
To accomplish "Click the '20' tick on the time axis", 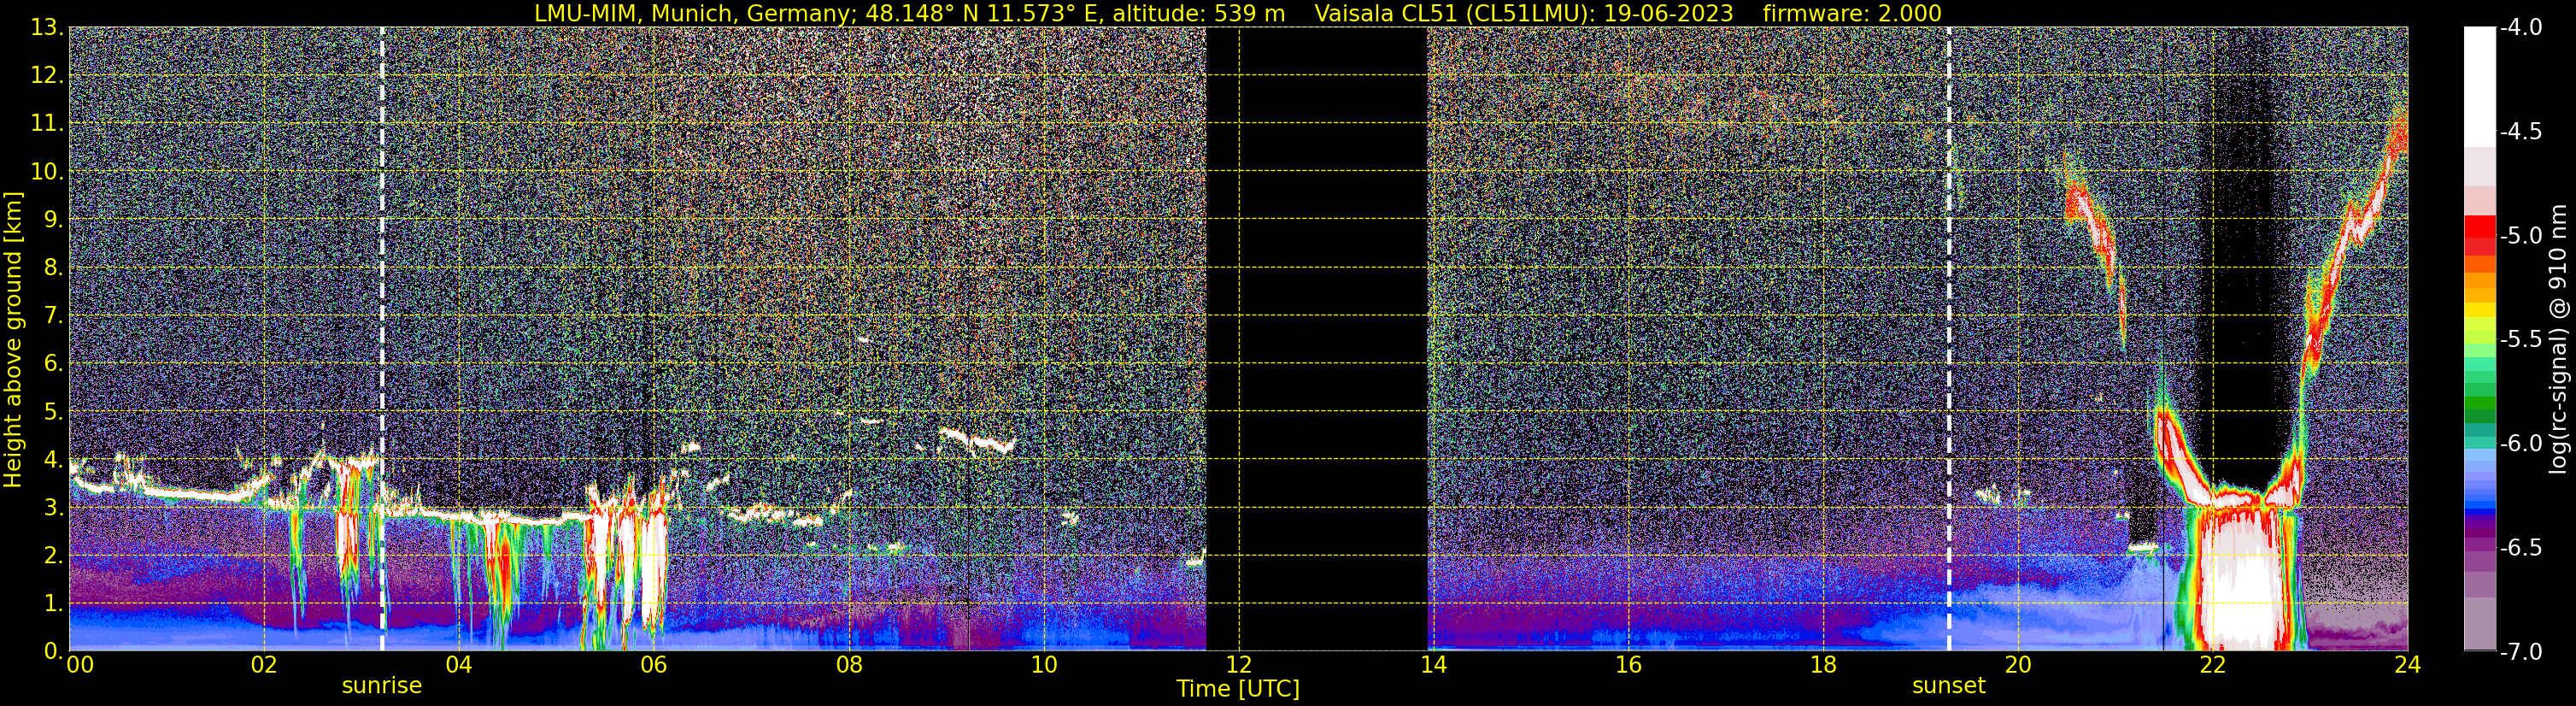I will pyautogui.click(x=2018, y=665).
